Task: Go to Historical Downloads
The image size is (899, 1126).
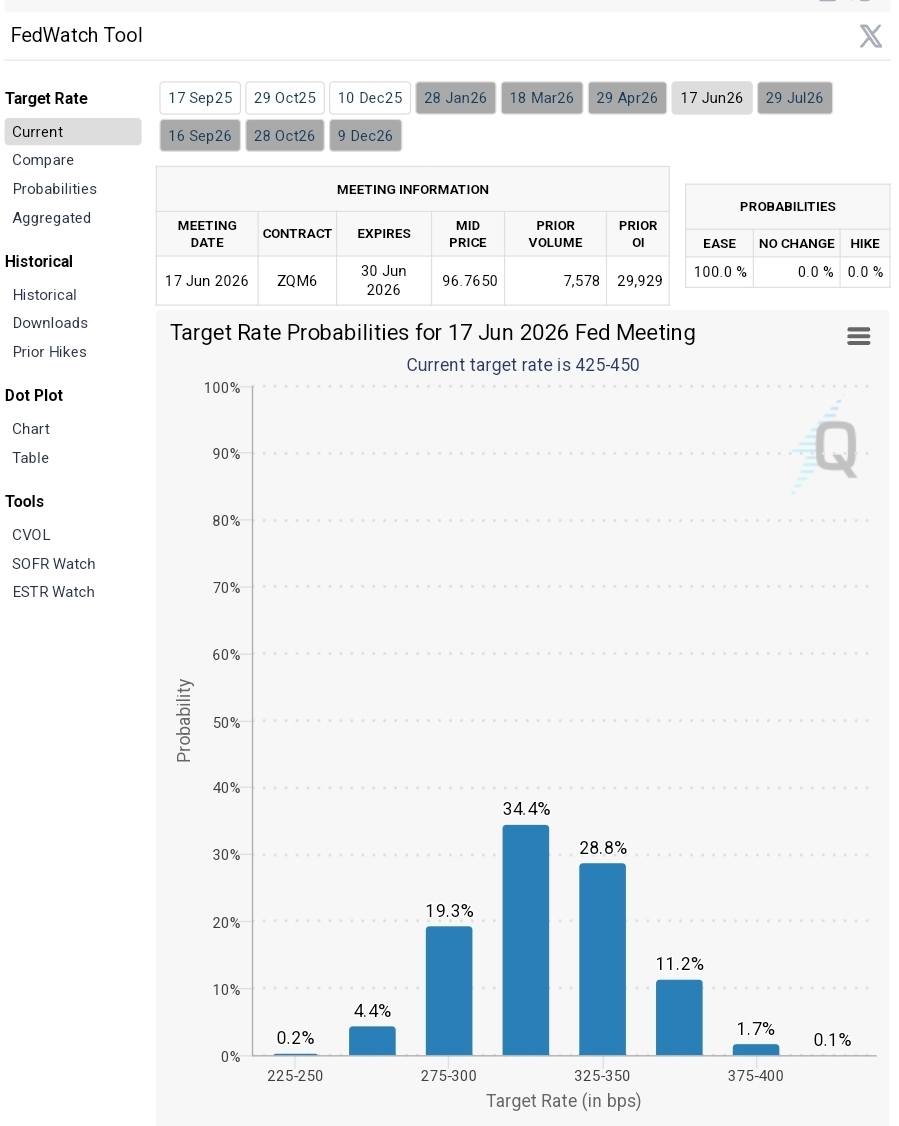Action: [50, 323]
